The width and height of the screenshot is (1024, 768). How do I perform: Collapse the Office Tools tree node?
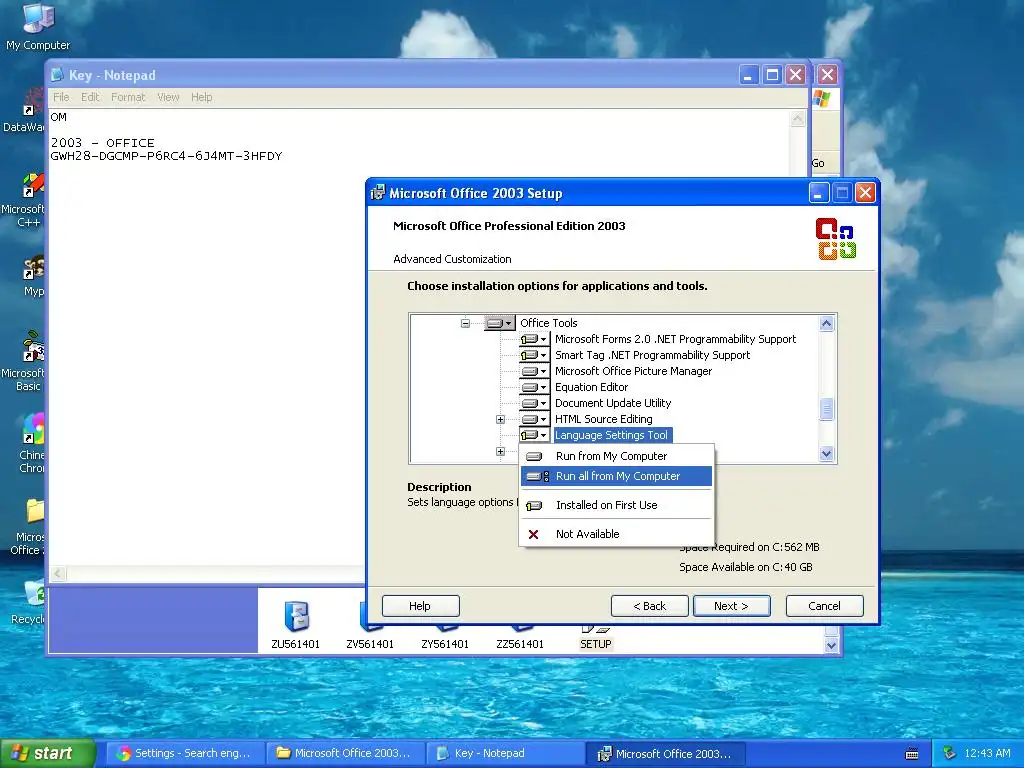[465, 323]
